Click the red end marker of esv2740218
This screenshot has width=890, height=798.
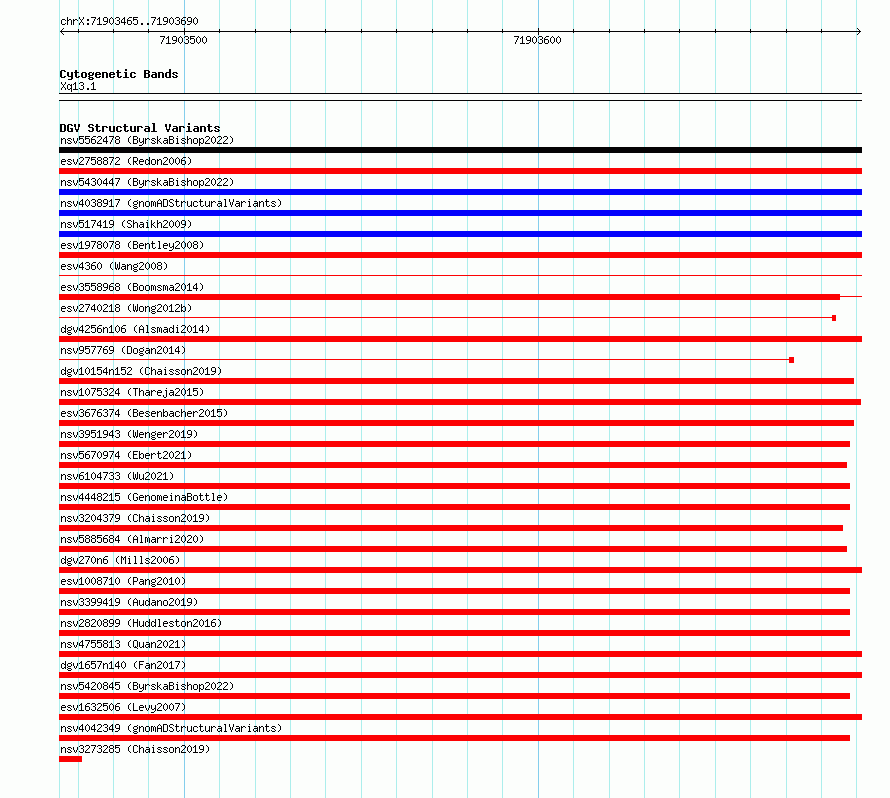pyautogui.click(x=834, y=318)
